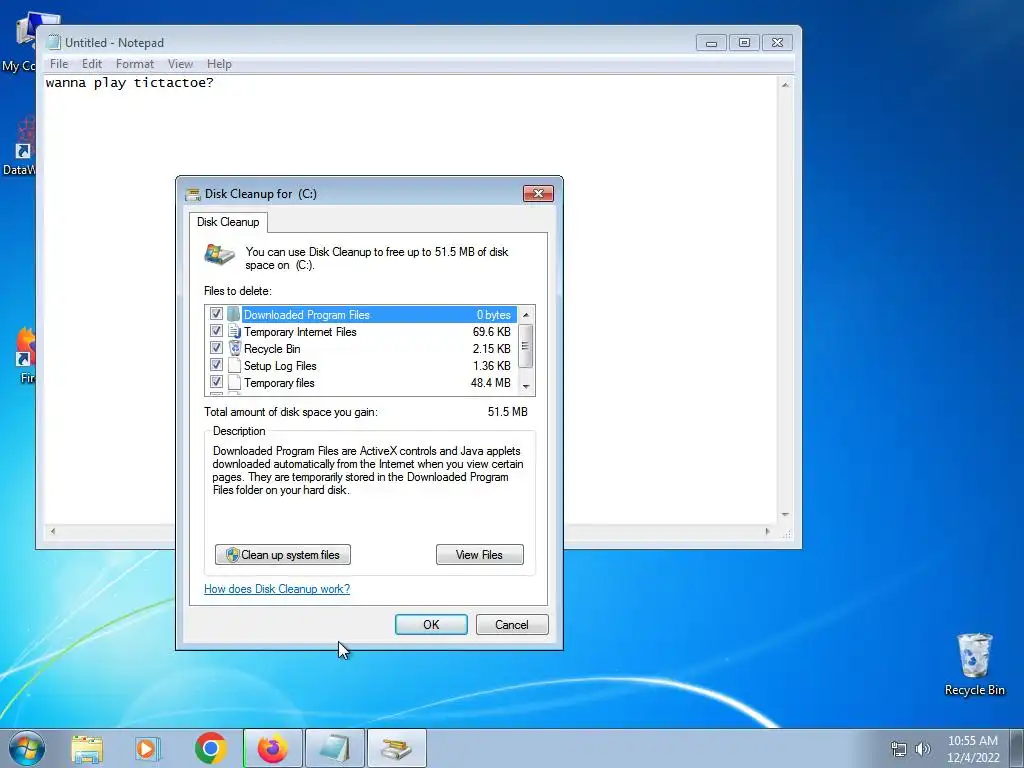Select the Recycle Bin entry in Files to delete
Screen dimensions: 1024x768
pos(361,349)
